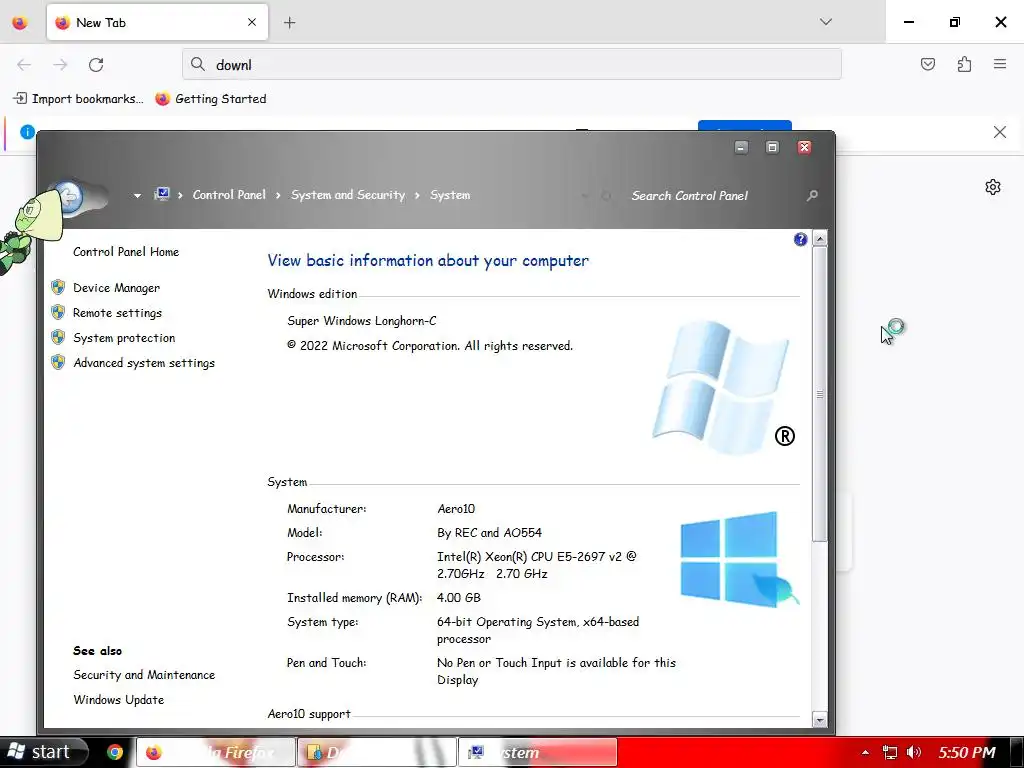Image resolution: width=1024 pixels, height=768 pixels.
Task: Open the list all tabs dropdown
Action: point(825,22)
